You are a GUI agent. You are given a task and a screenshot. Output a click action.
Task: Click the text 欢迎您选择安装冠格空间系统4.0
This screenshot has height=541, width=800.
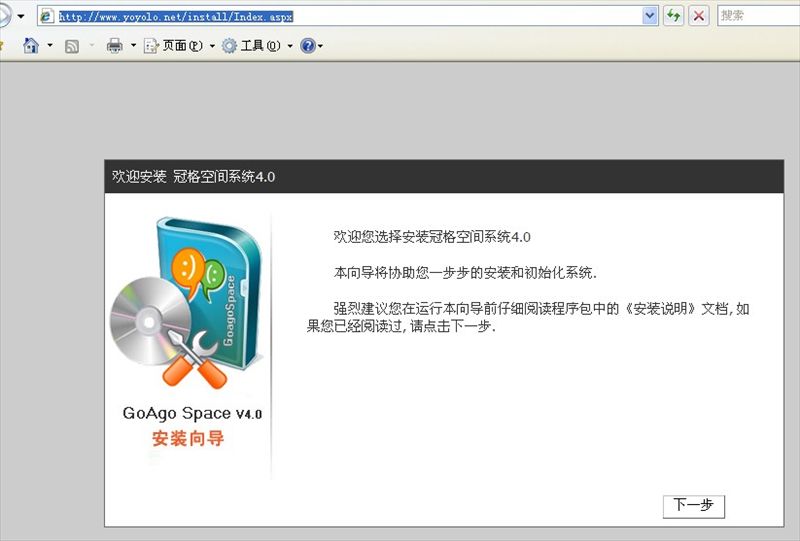tap(432, 237)
